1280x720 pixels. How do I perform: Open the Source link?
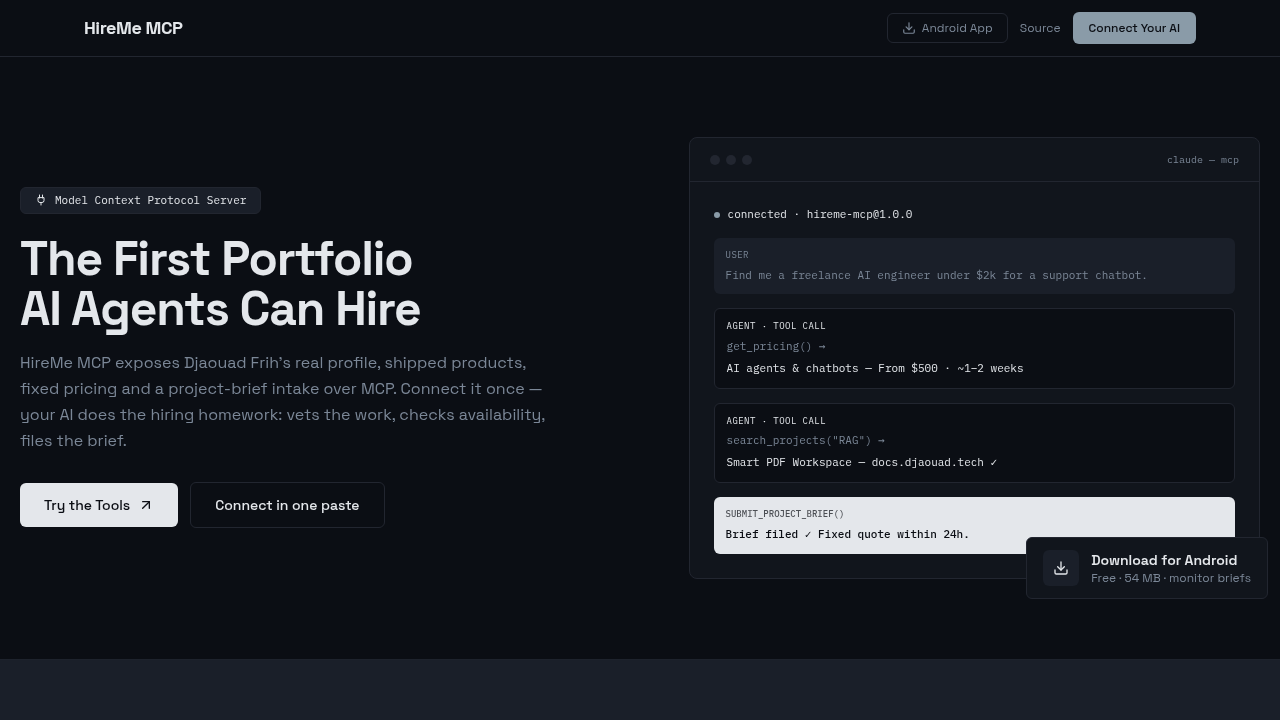1040,28
